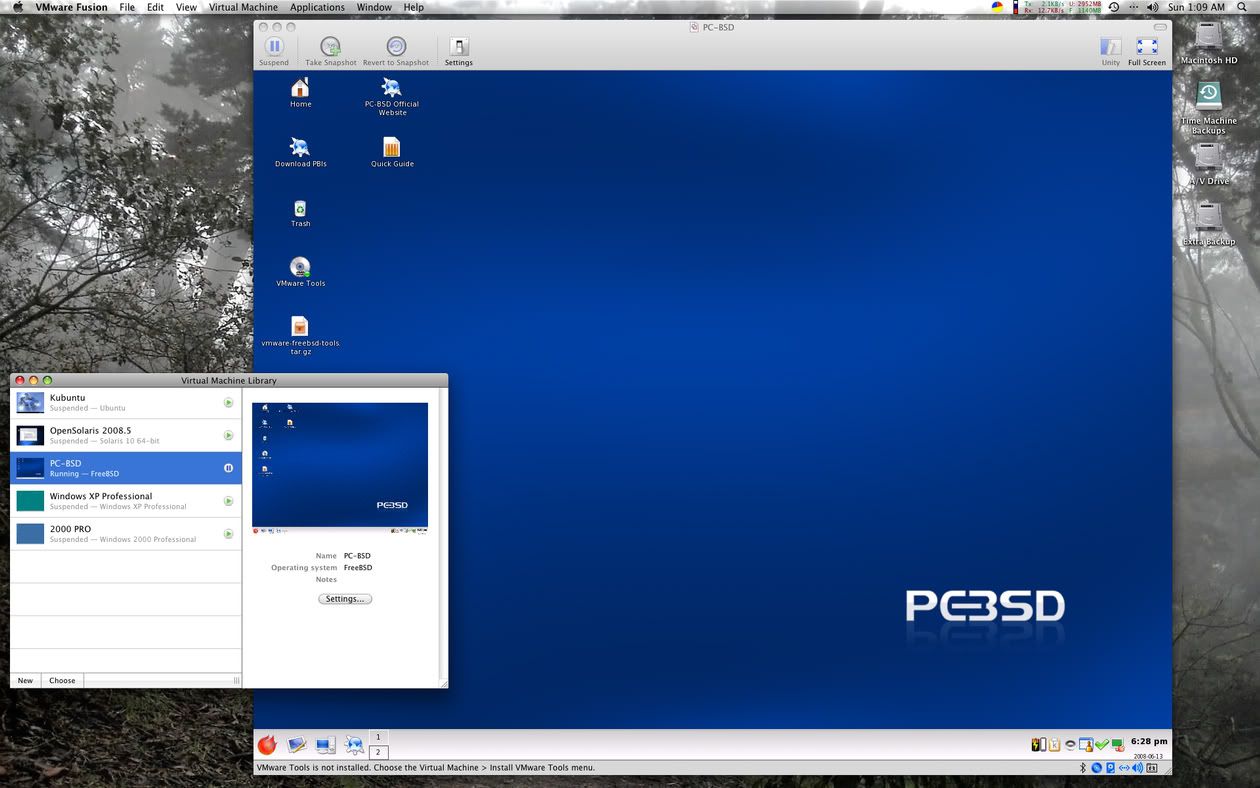Screen dimensions: 1260x788
Task: Click the green checkmark tray icon
Action: pyautogui.click(x=1101, y=744)
